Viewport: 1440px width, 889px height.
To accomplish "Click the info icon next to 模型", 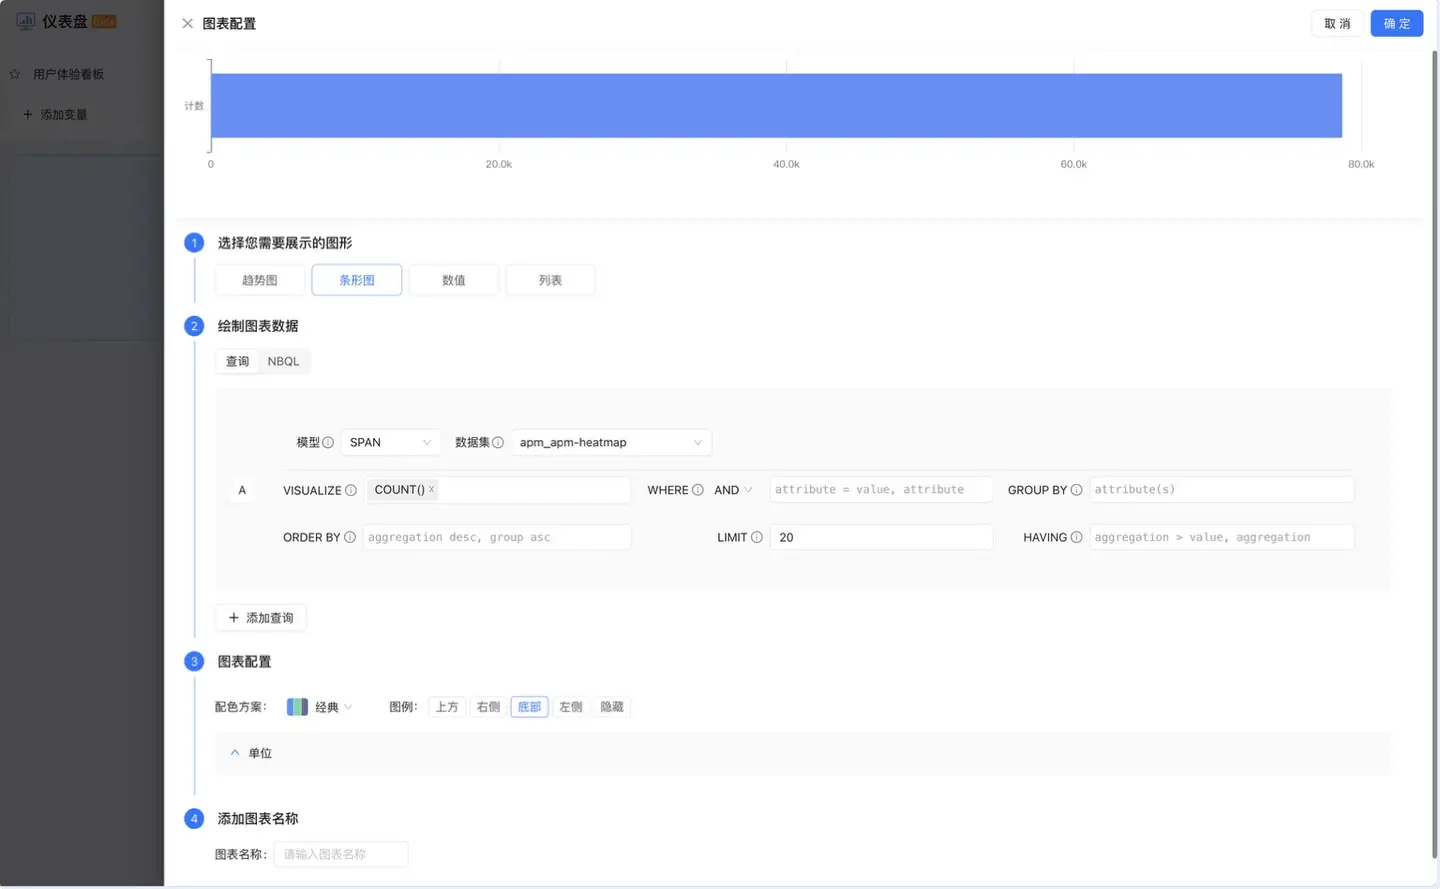I will click(328, 442).
